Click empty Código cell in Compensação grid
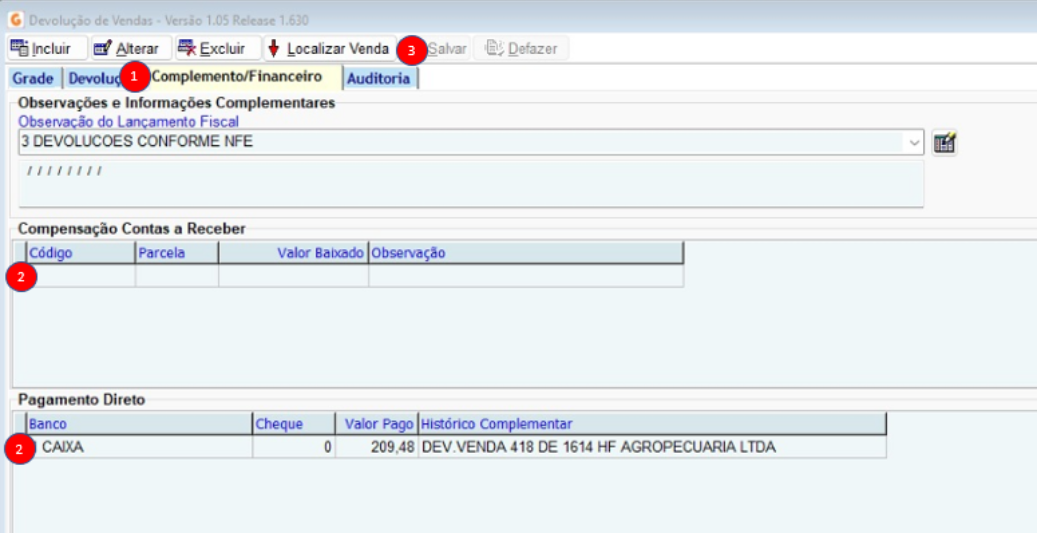 tap(80, 276)
